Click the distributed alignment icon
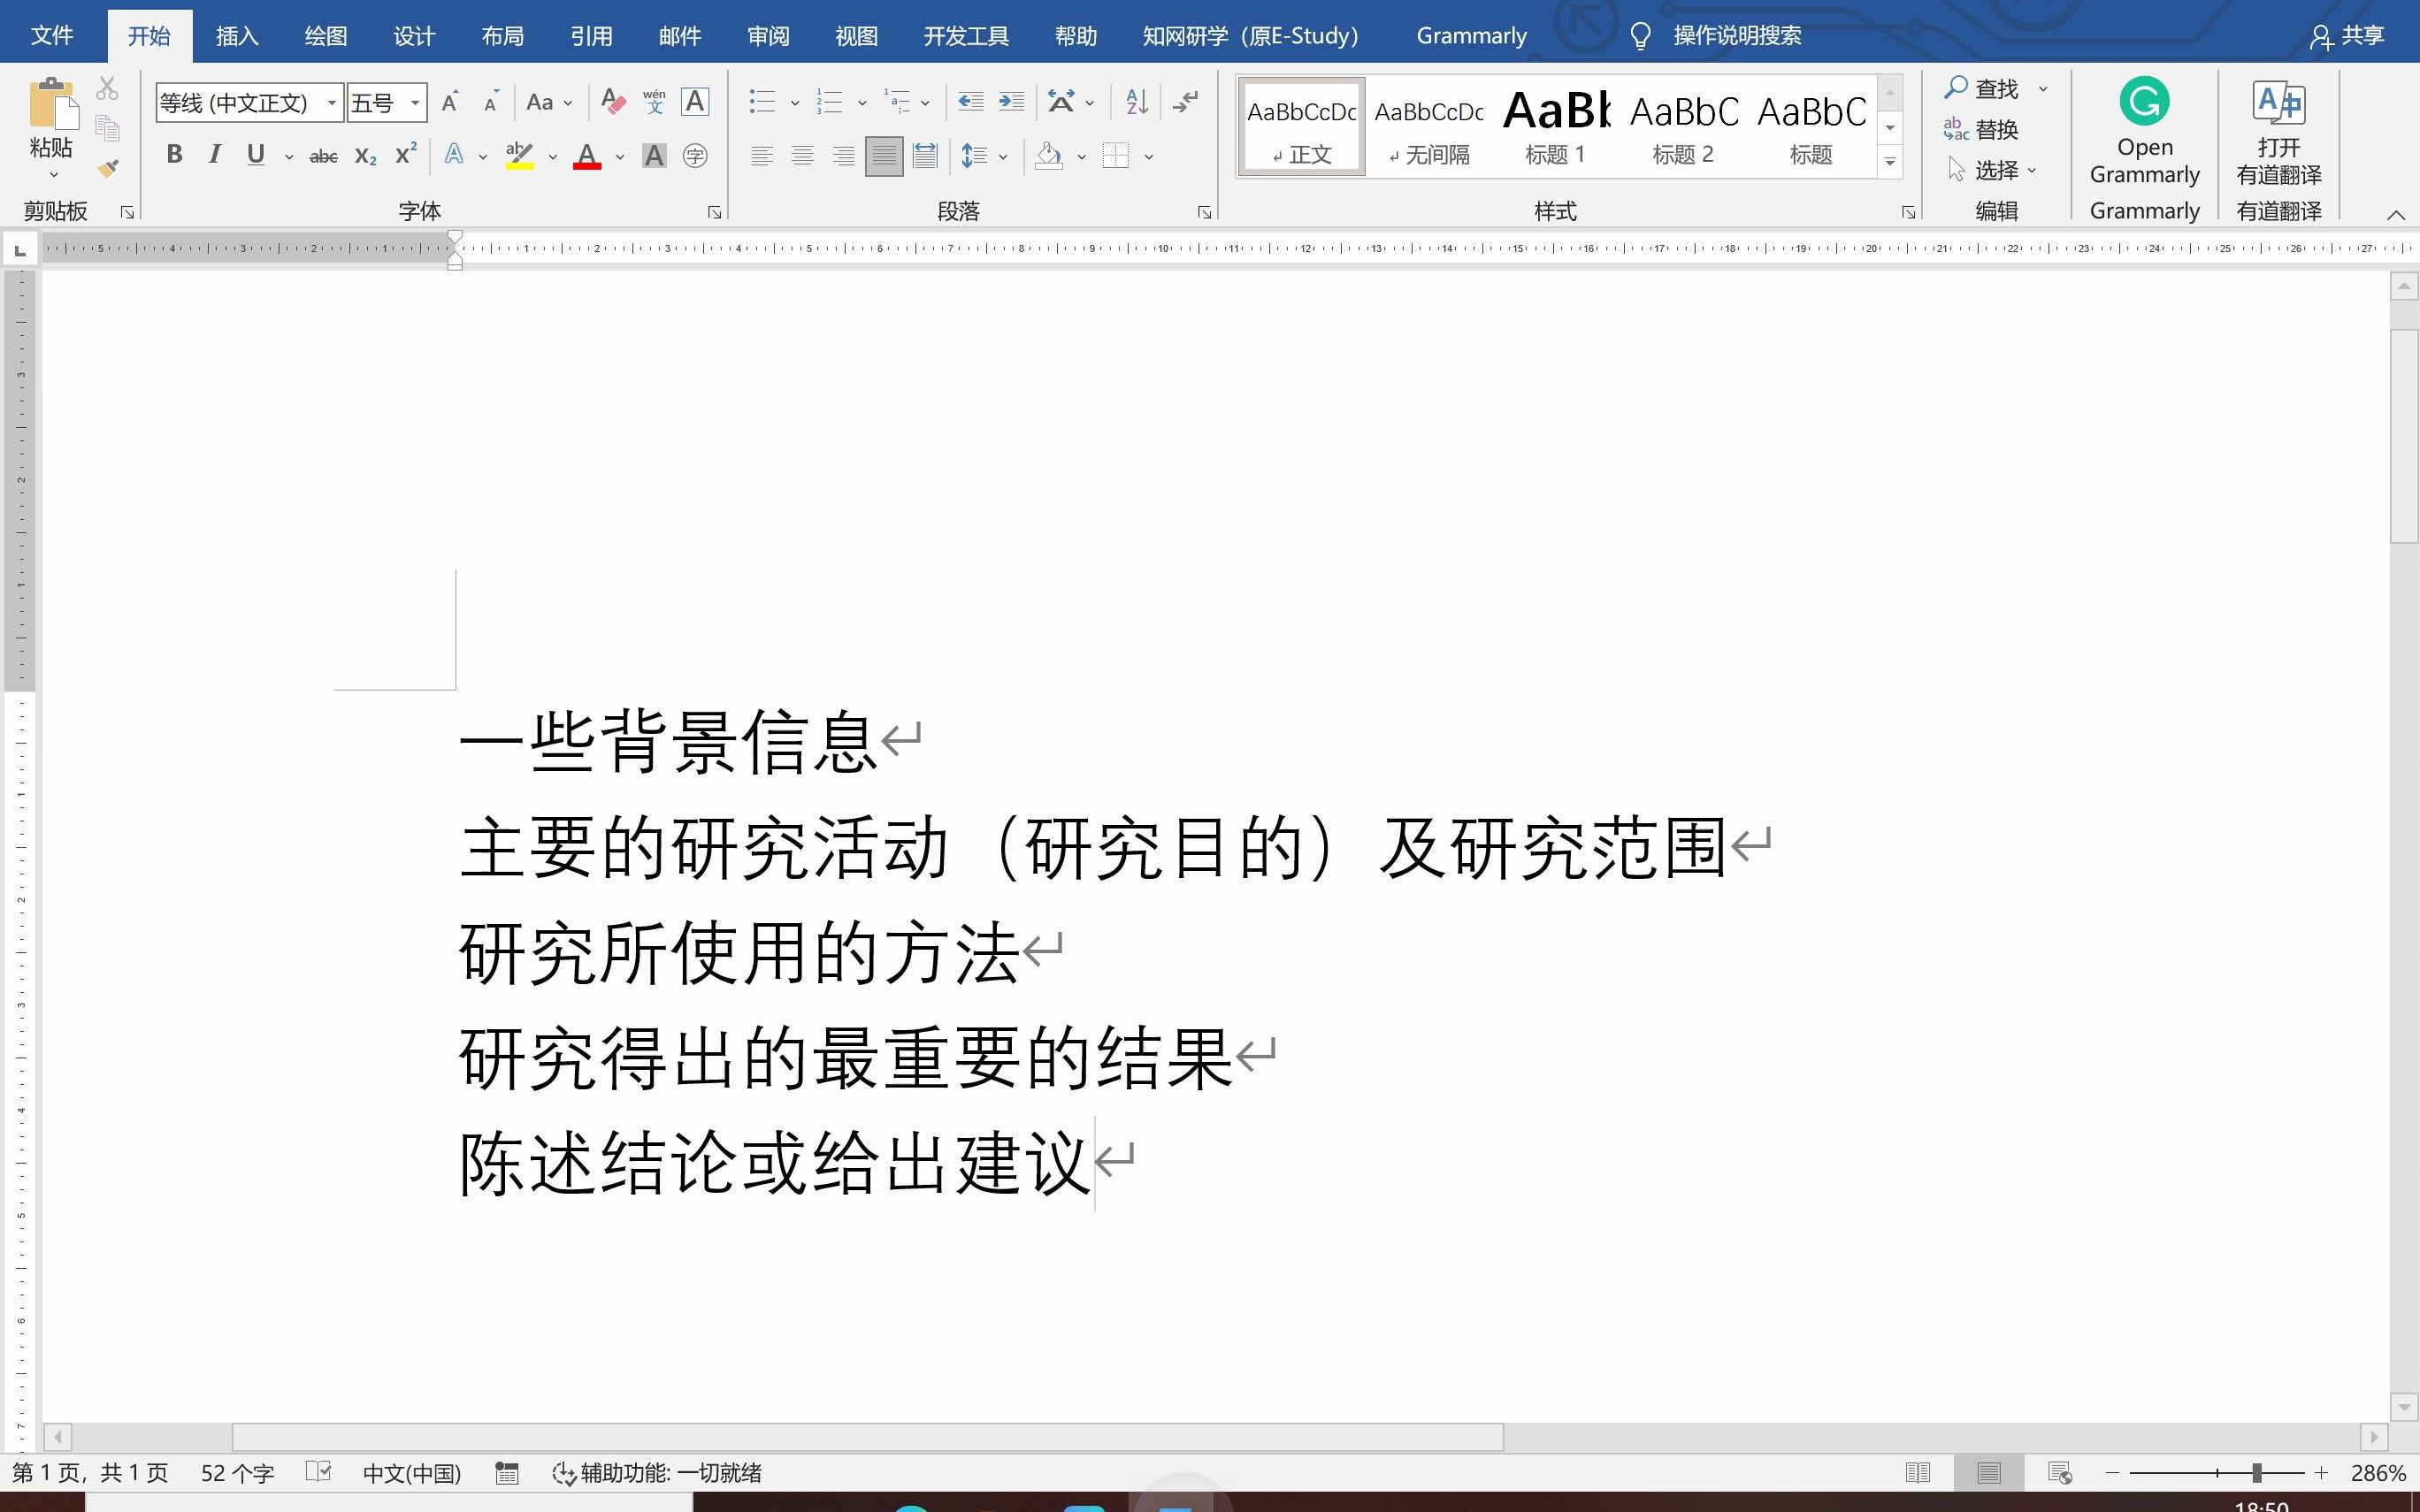The image size is (2420, 1512). click(x=925, y=156)
